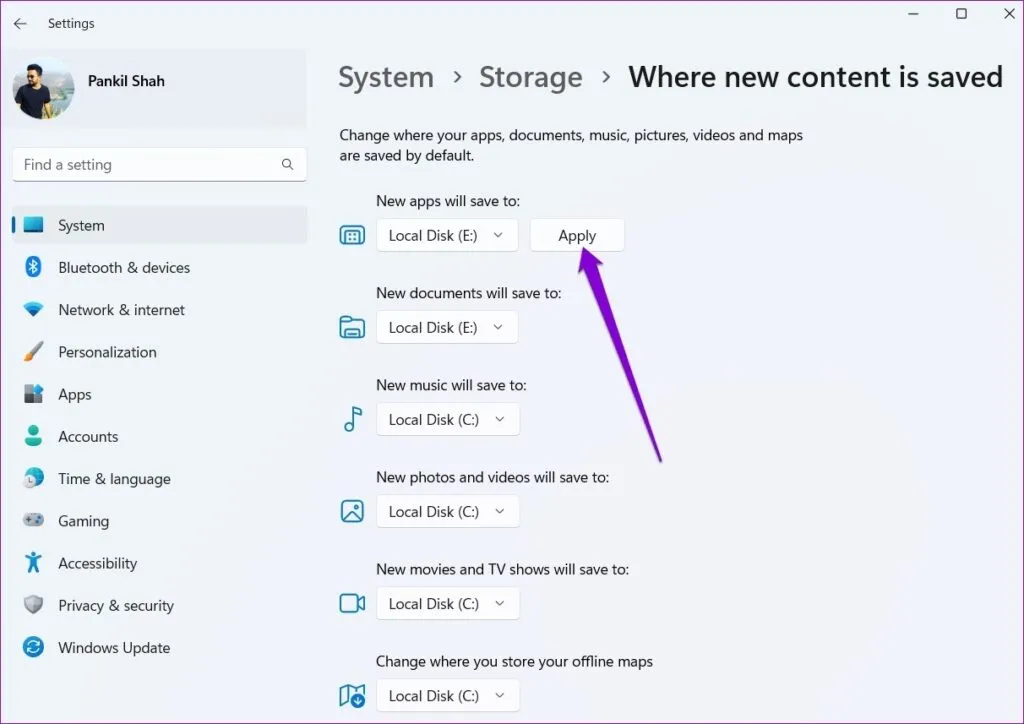Click the Privacy & security shield icon
Viewport: 1024px width, 724px height.
coord(34,605)
